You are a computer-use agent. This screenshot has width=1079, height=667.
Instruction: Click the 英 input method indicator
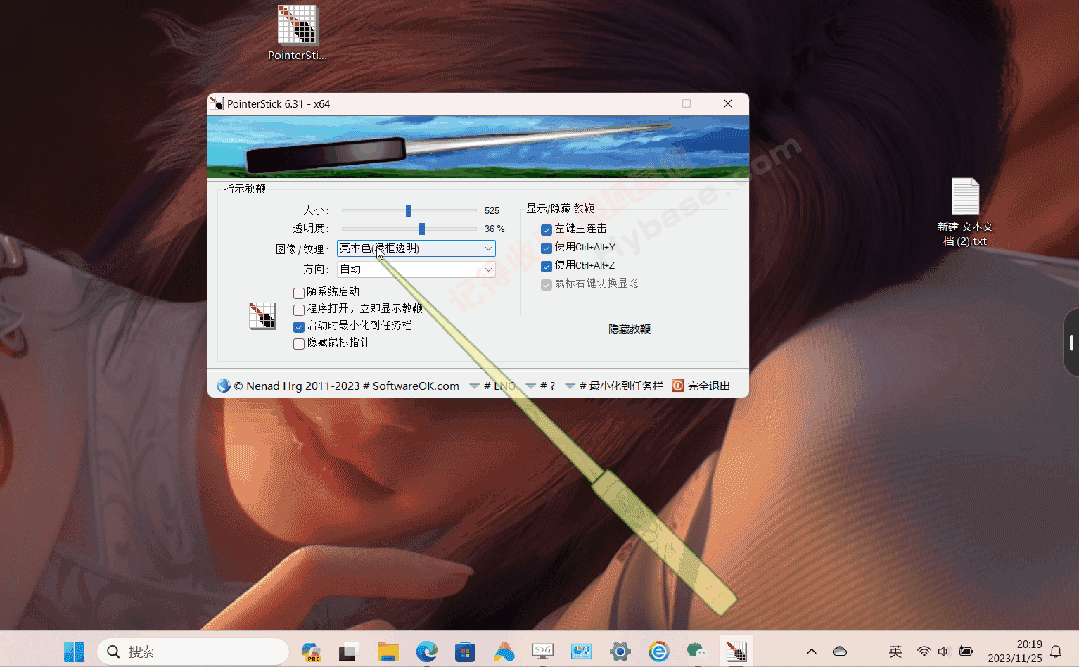pyautogui.click(x=895, y=651)
